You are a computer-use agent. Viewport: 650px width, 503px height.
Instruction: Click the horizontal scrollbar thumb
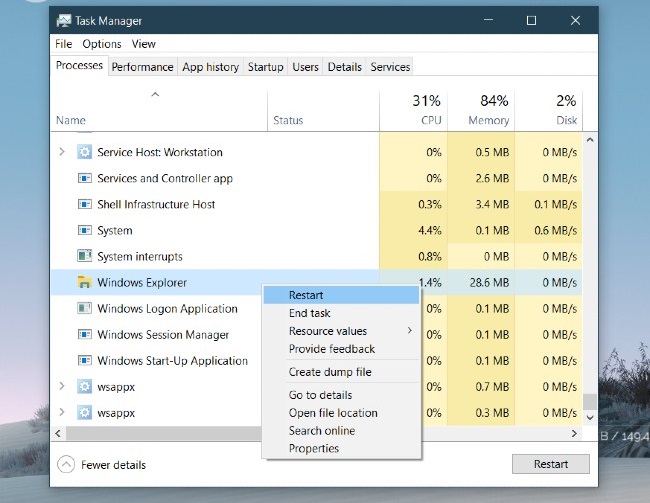[164, 433]
